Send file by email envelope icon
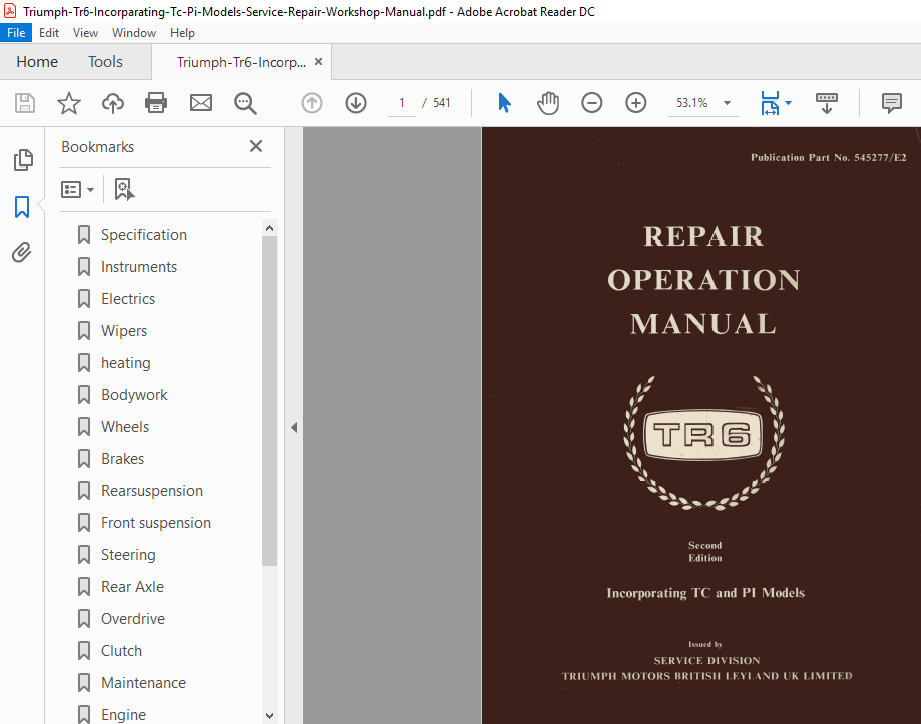 tap(201, 103)
